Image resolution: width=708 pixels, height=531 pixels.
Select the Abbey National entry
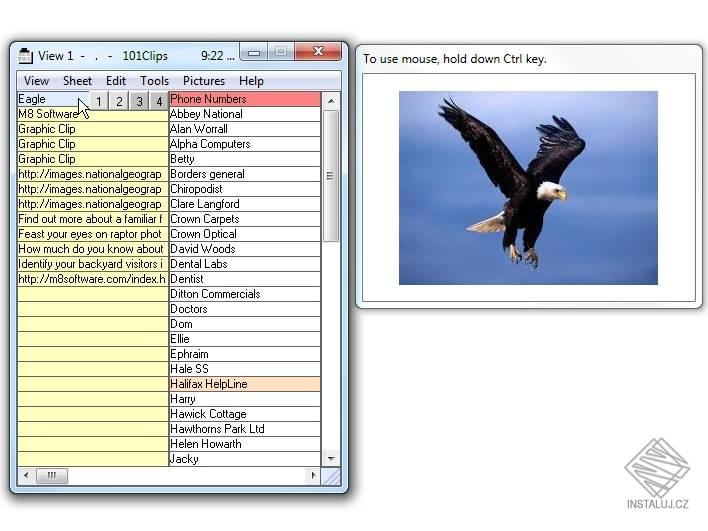245,114
